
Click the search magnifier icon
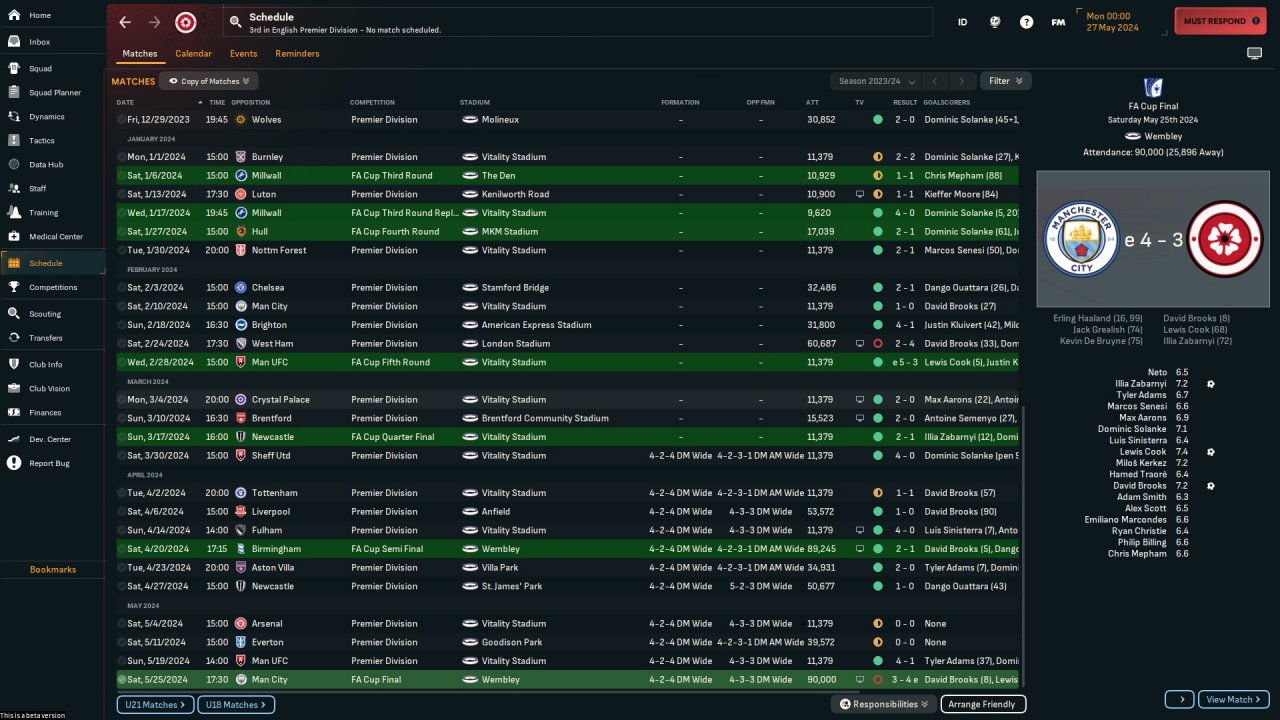[235, 21]
